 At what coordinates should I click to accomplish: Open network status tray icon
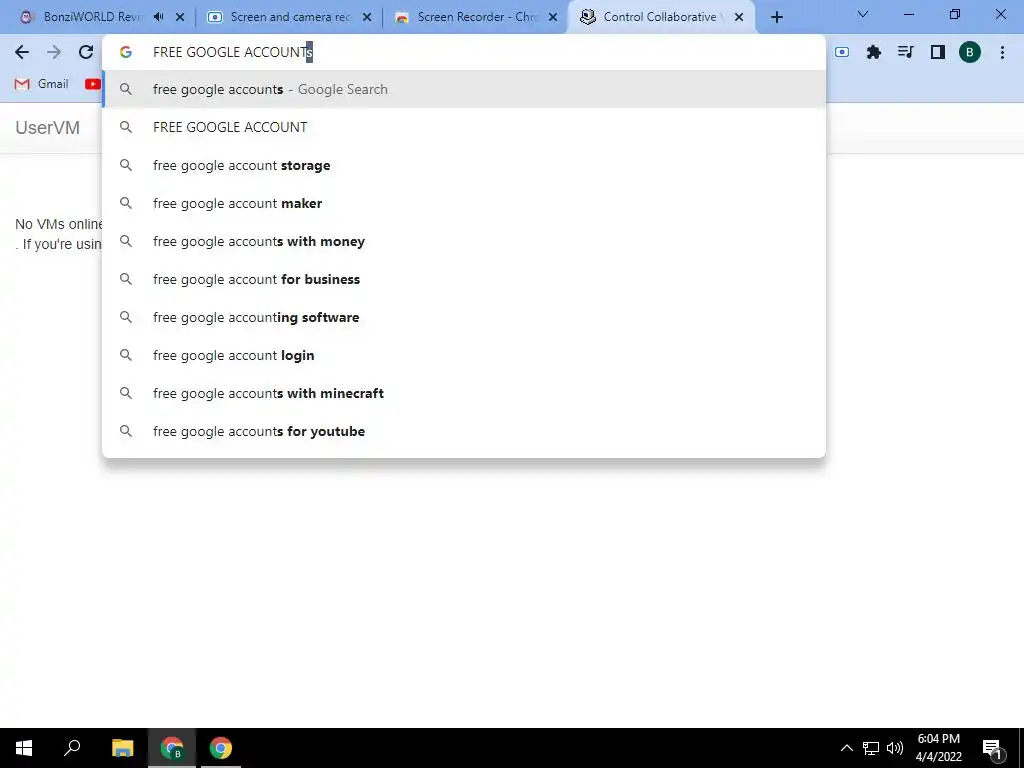[871, 748]
